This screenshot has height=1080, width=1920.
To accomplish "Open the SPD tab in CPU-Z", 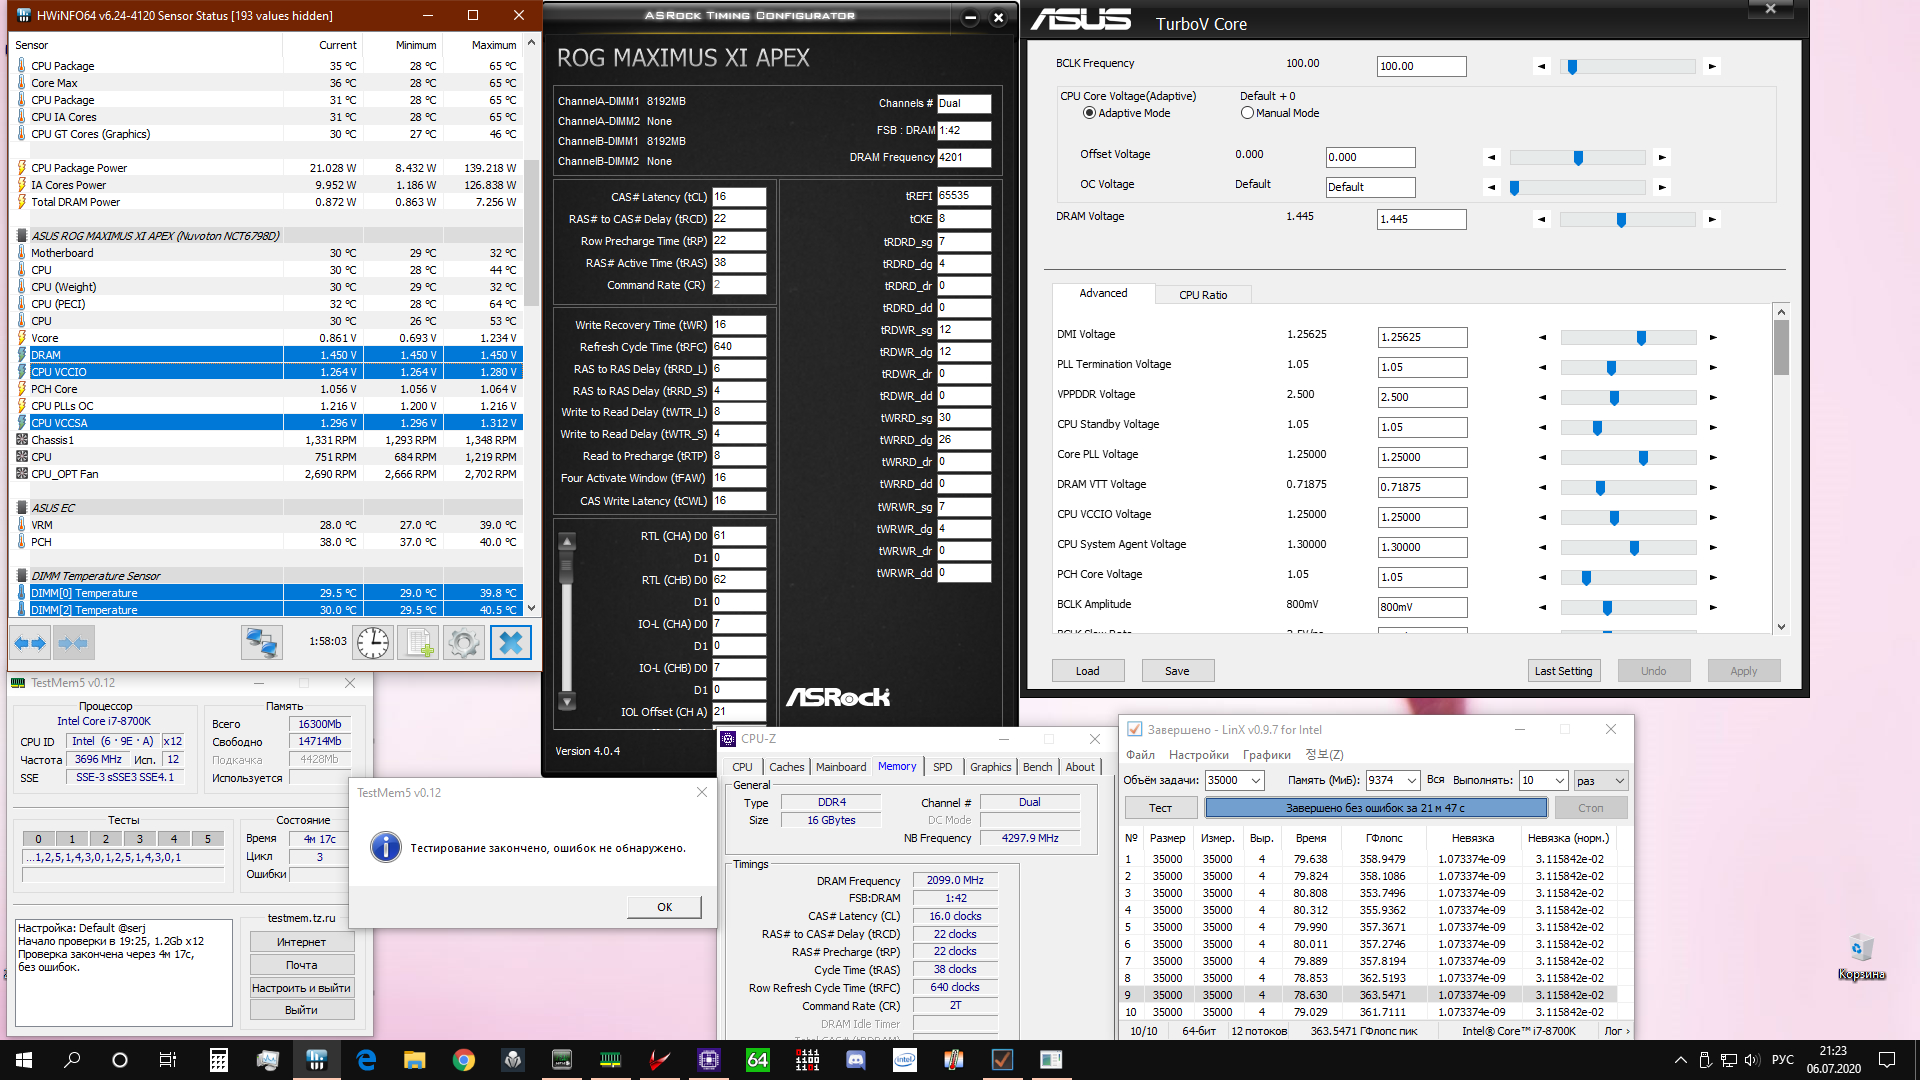I will point(942,767).
